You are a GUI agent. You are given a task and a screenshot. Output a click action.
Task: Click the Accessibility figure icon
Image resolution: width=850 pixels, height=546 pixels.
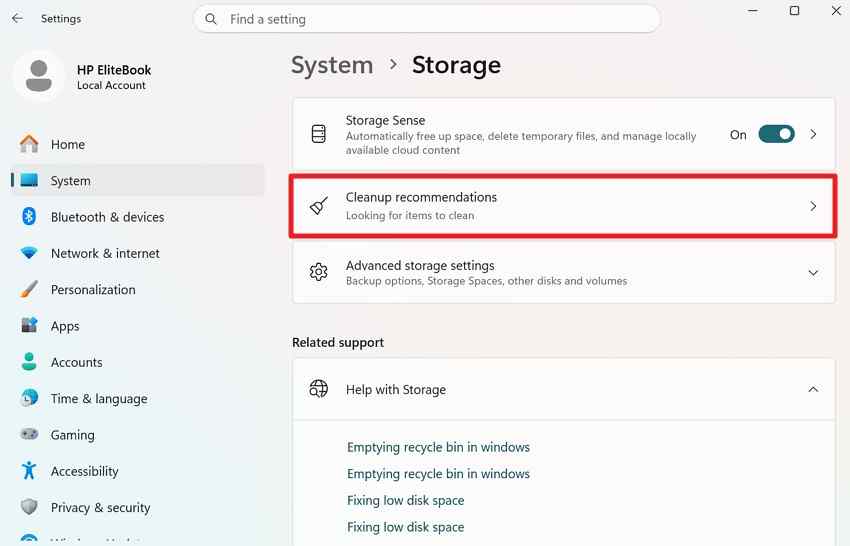coord(29,471)
